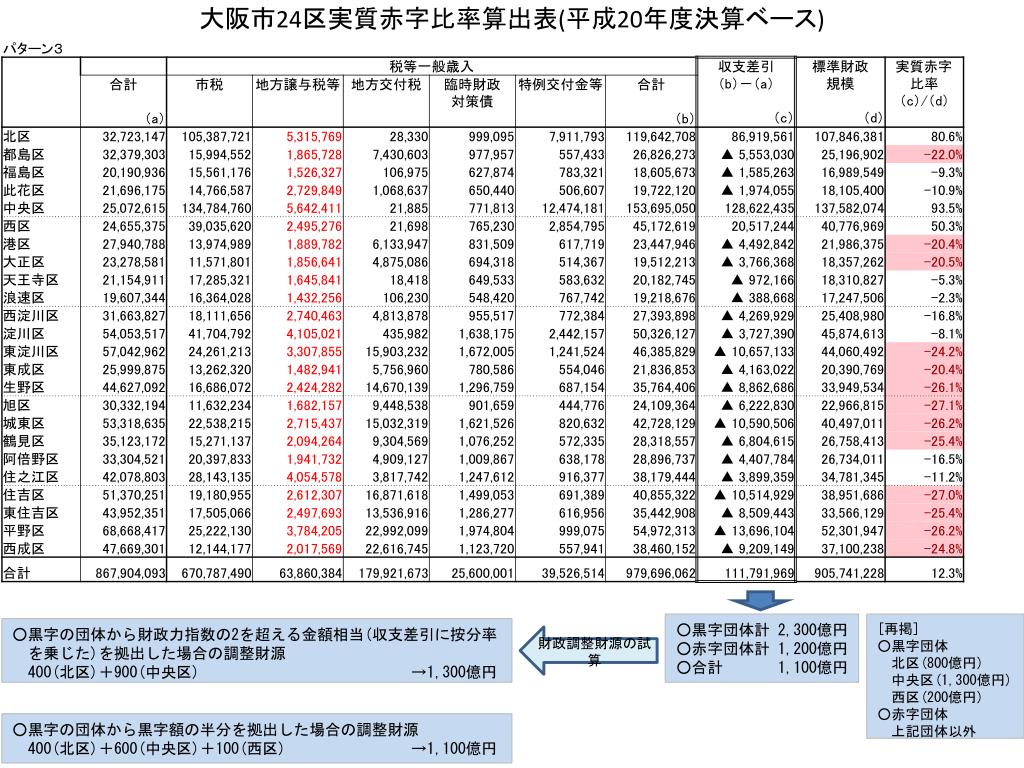Select the 東淀川区 row label
Viewport: 1024px width, 768px height.
pyautogui.click(x=31, y=351)
